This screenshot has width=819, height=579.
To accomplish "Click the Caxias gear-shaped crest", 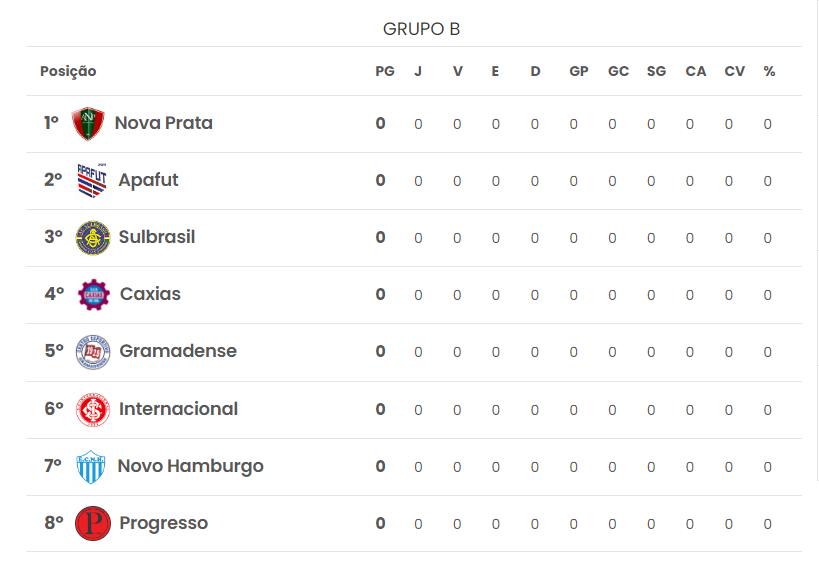I will (93, 294).
